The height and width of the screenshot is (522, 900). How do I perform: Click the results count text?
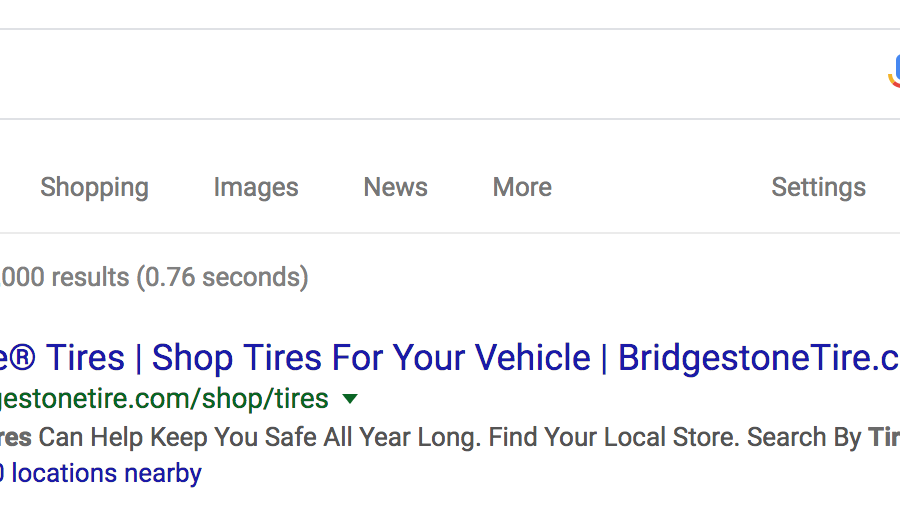click(x=65, y=277)
